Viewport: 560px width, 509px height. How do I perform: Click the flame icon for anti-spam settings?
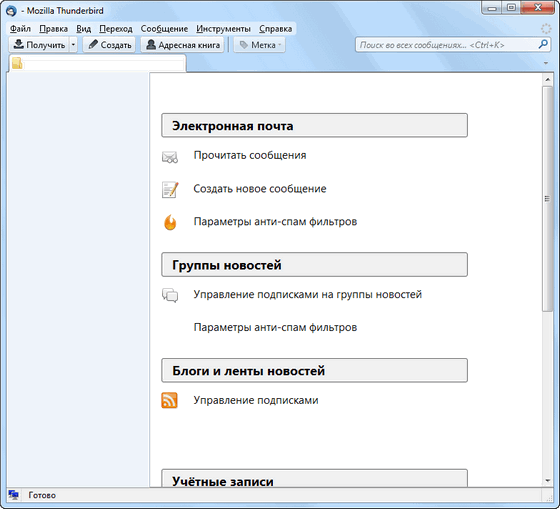pyautogui.click(x=170, y=222)
